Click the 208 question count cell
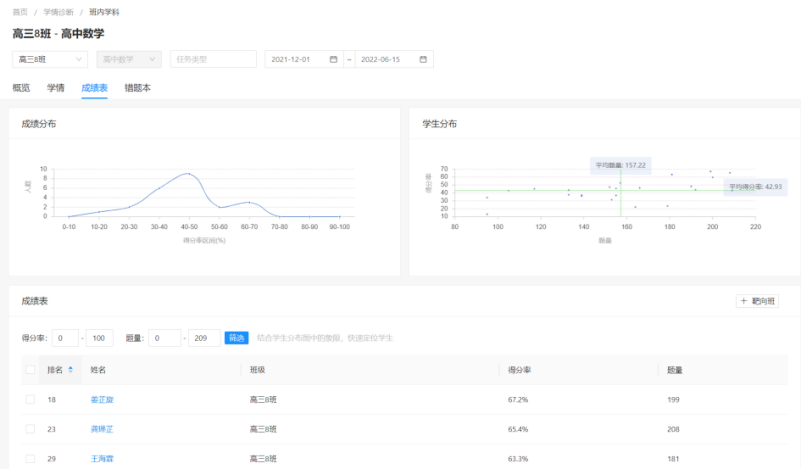Viewport: 801px width, 469px height. click(673, 429)
